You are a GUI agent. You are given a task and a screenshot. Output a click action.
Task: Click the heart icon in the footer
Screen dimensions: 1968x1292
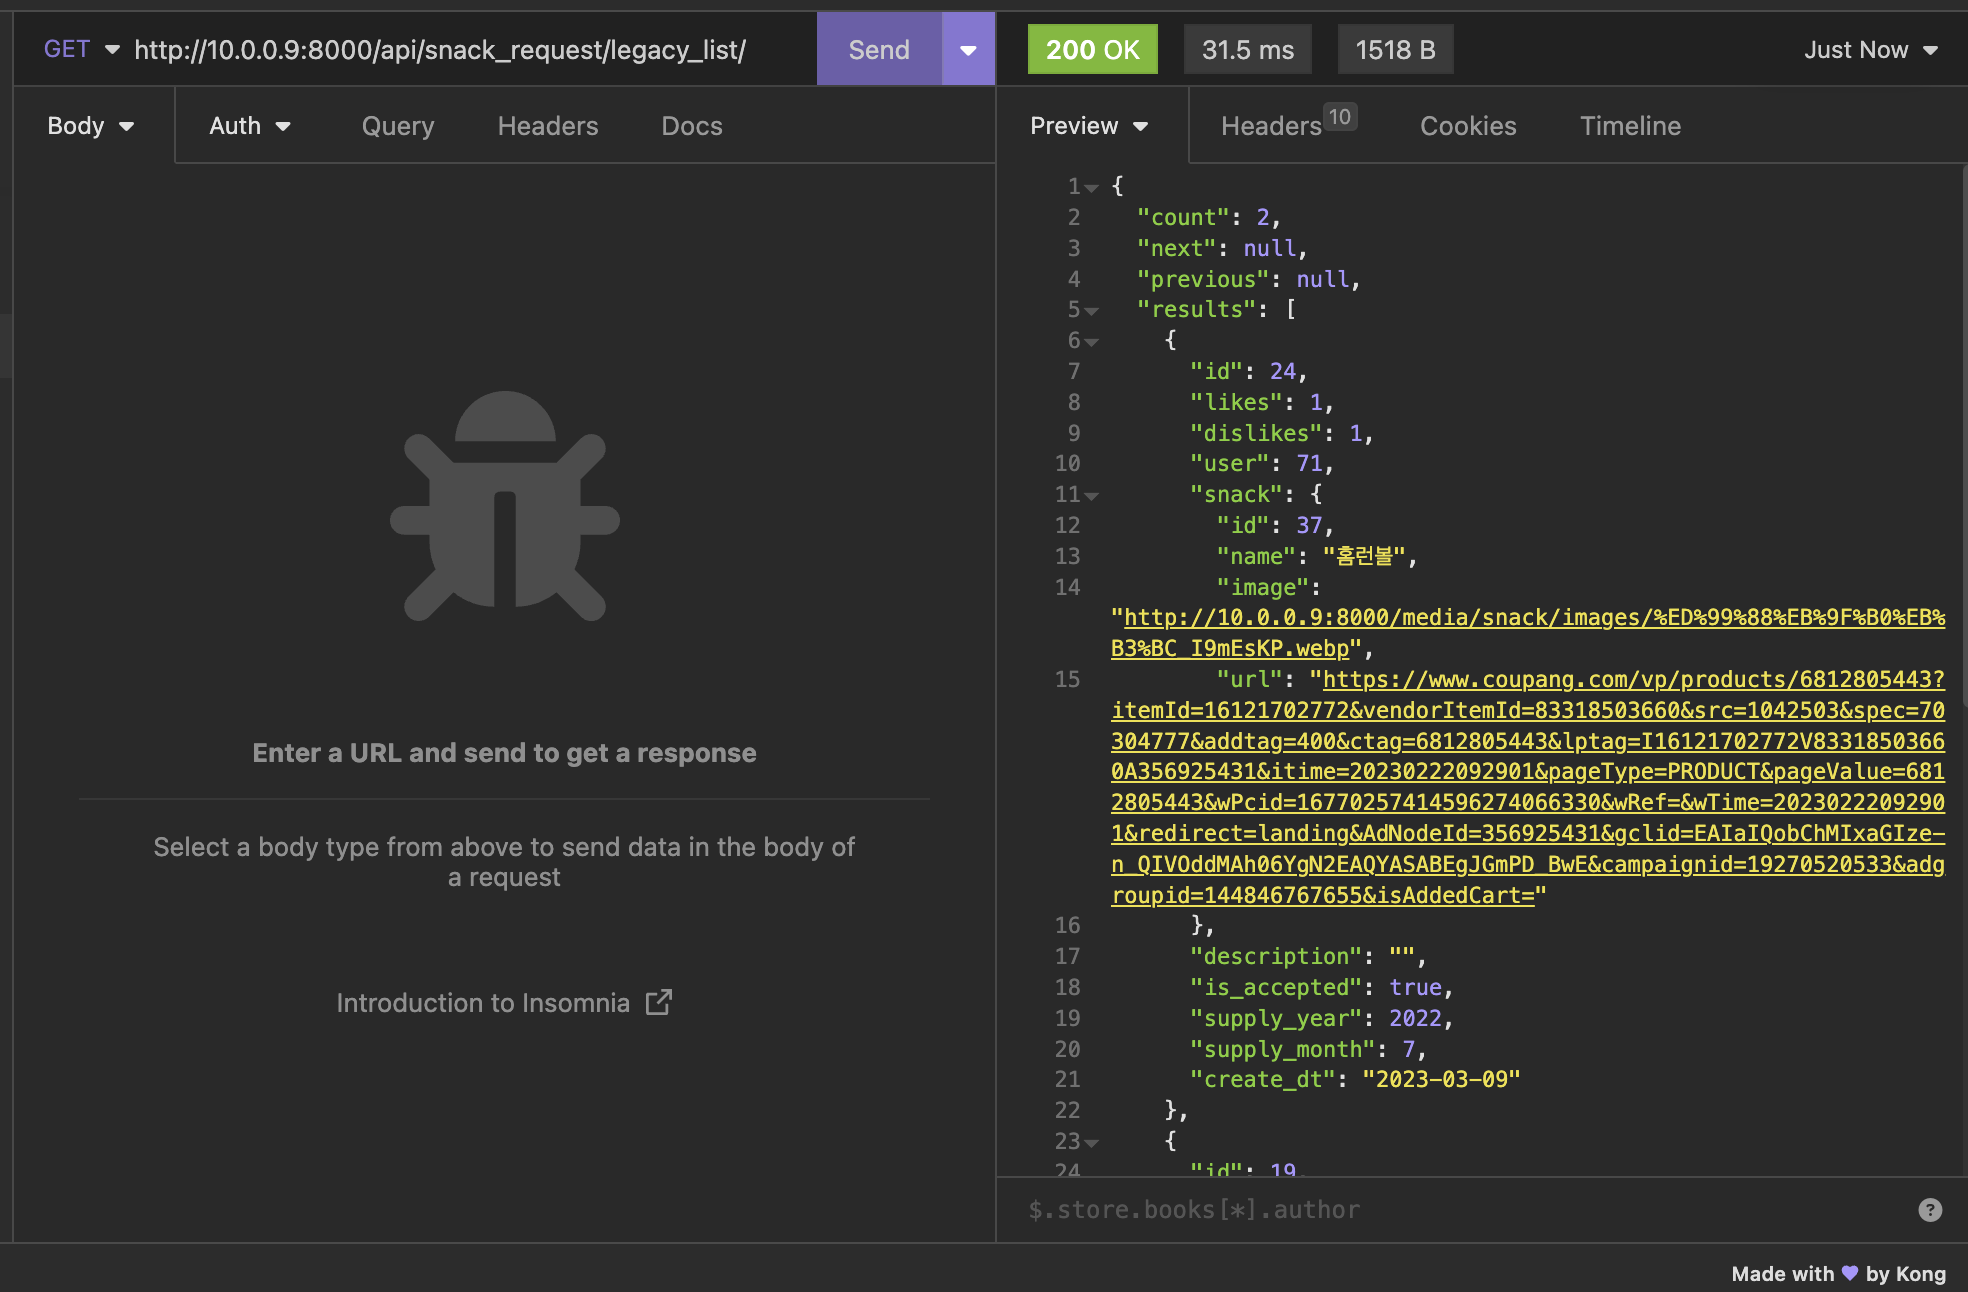pos(1849,1273)
